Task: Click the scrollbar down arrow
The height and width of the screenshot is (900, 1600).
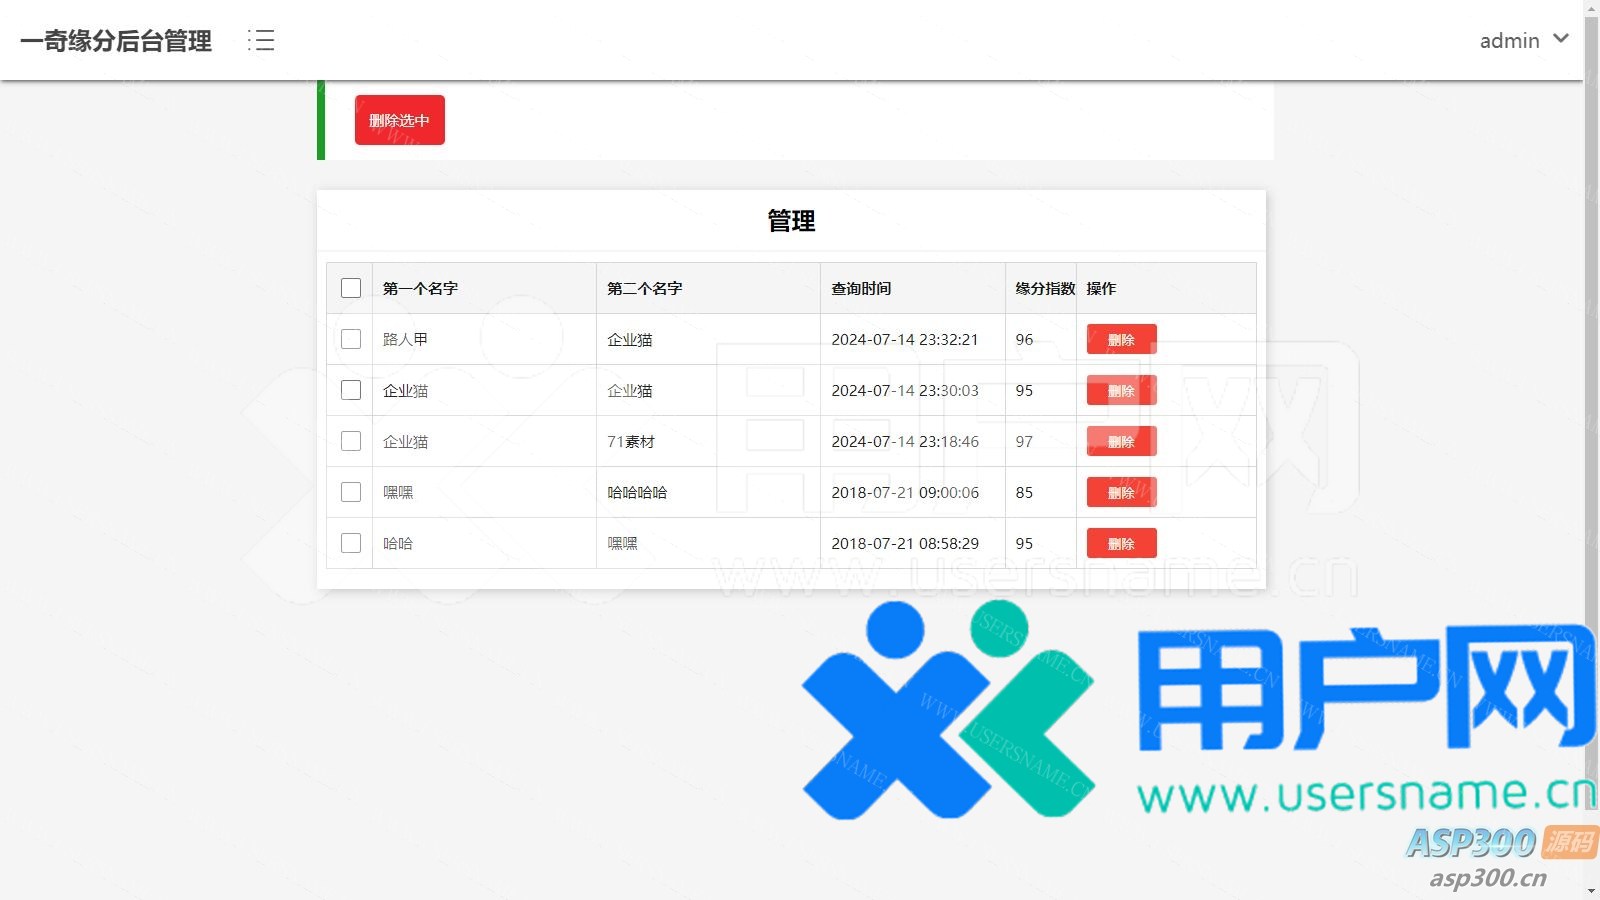Action: tap(1592, 891)
